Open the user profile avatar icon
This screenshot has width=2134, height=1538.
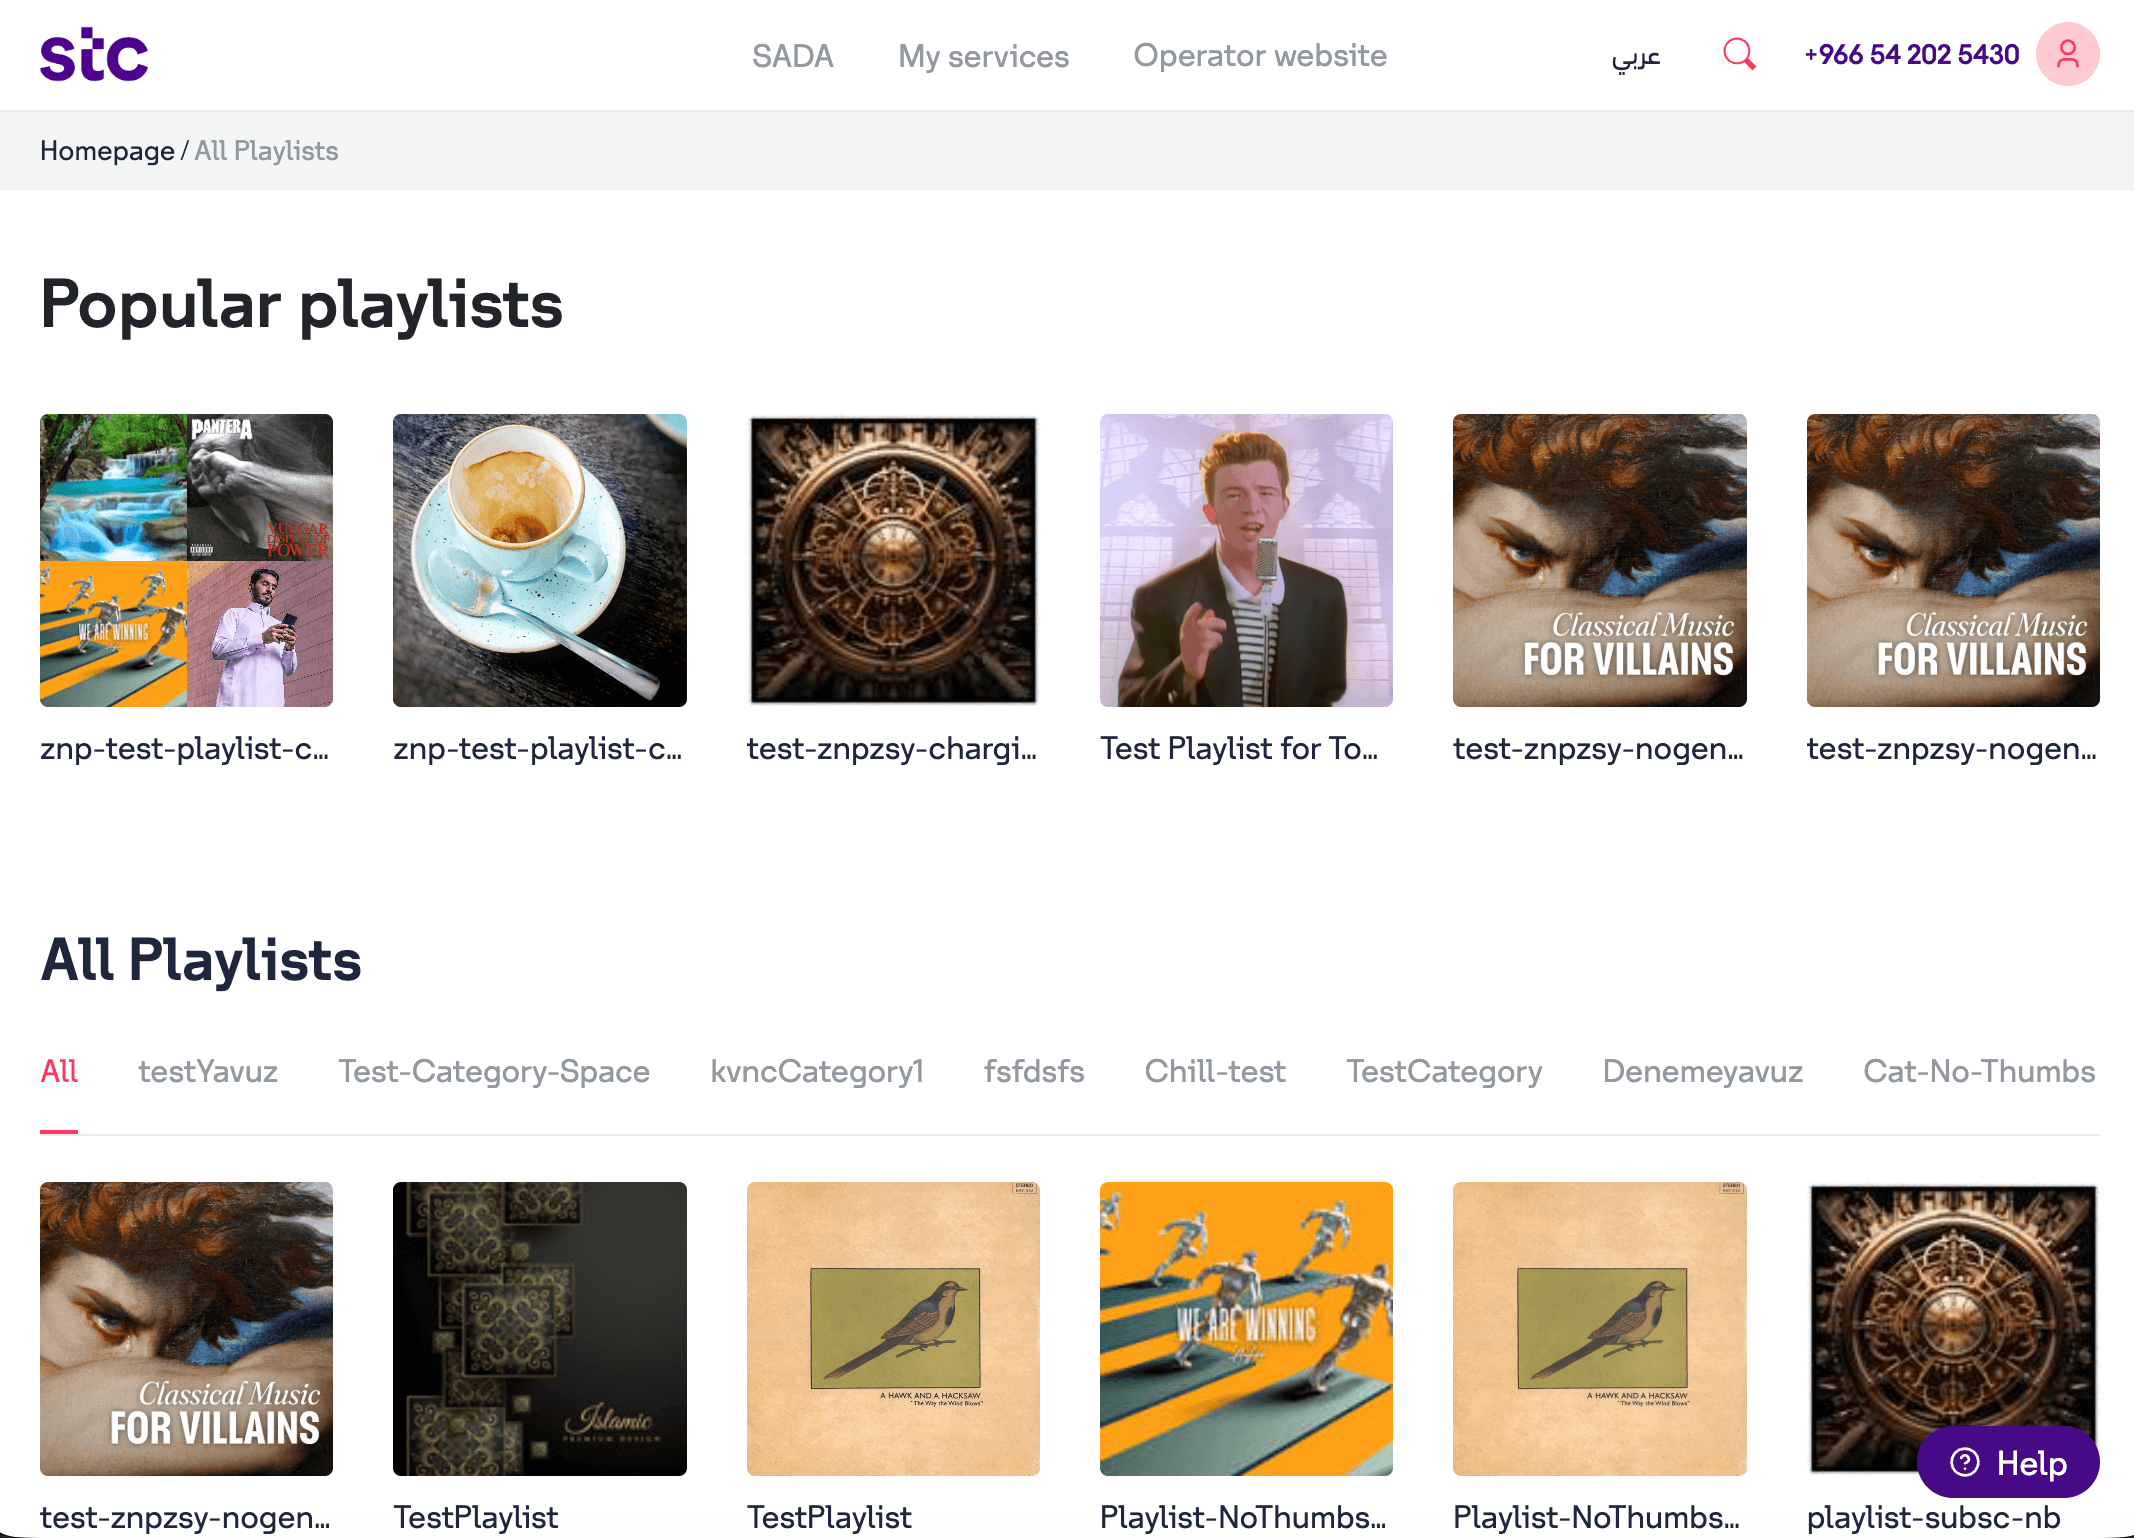click(x=2067, y=54)
